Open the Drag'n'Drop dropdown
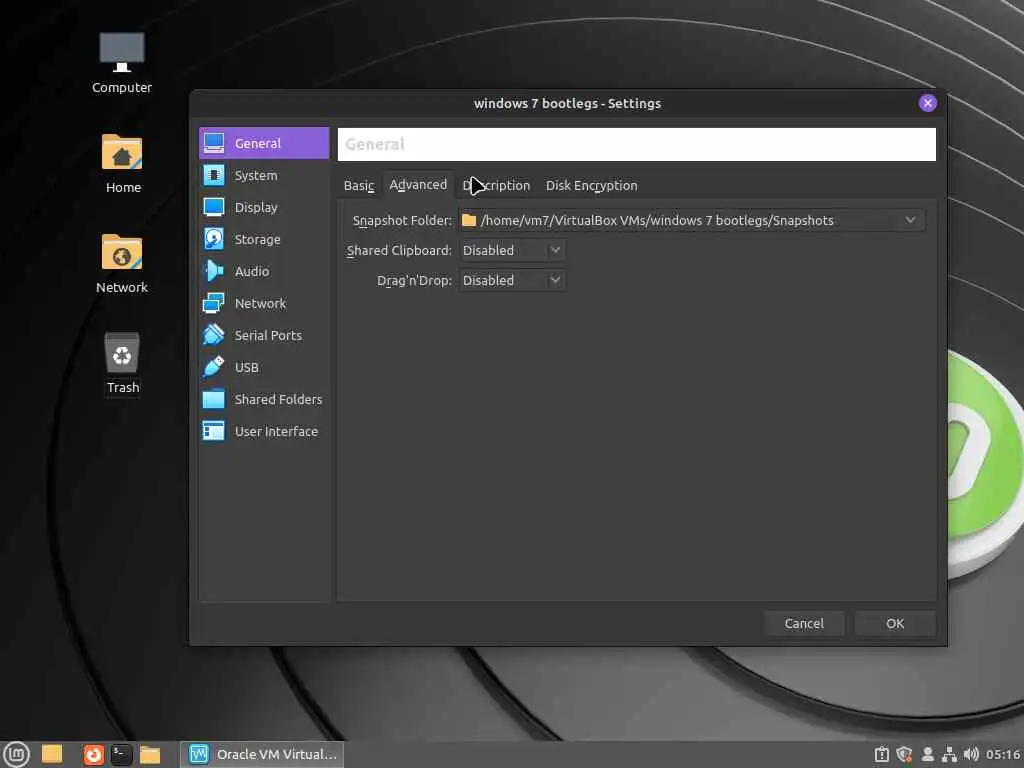The height and width of the screenshot is (768, 1024). (x=512, y=280)
